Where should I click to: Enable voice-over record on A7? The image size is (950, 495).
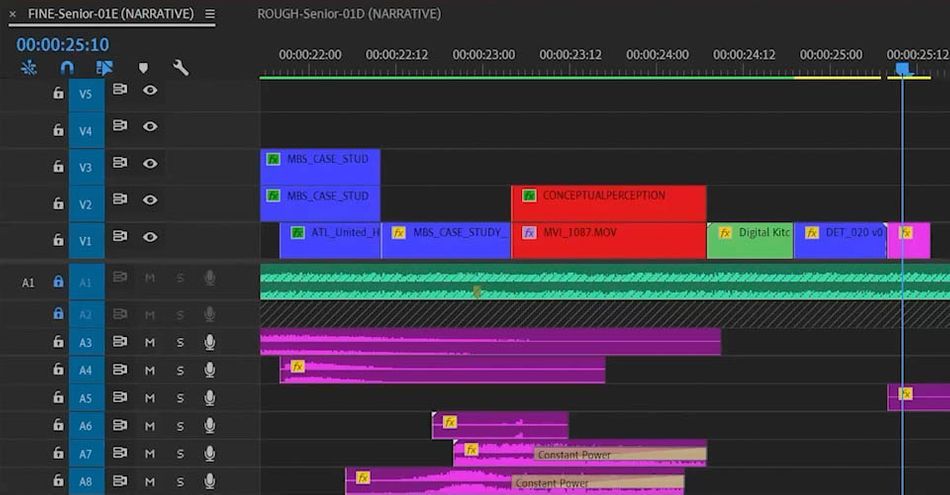210,453
